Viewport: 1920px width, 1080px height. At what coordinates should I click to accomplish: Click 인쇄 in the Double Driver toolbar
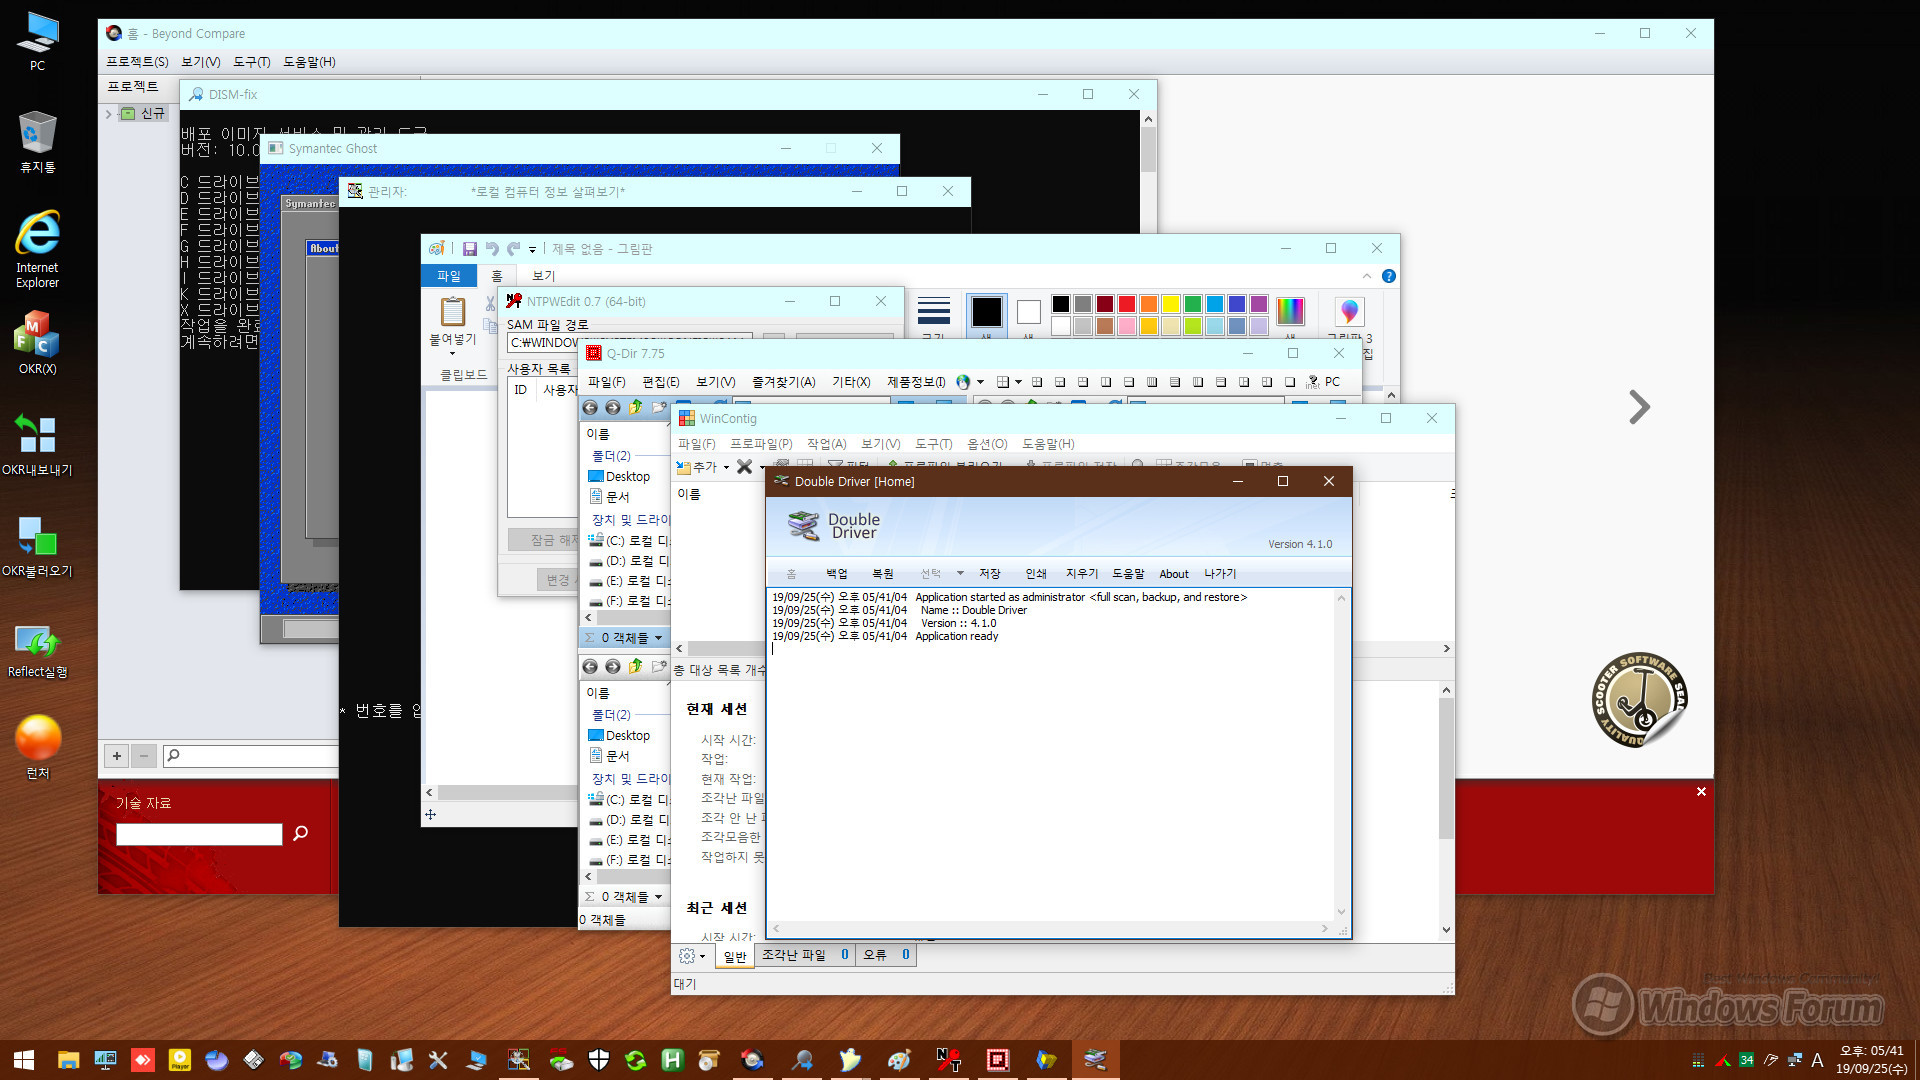click(1036, 574)
